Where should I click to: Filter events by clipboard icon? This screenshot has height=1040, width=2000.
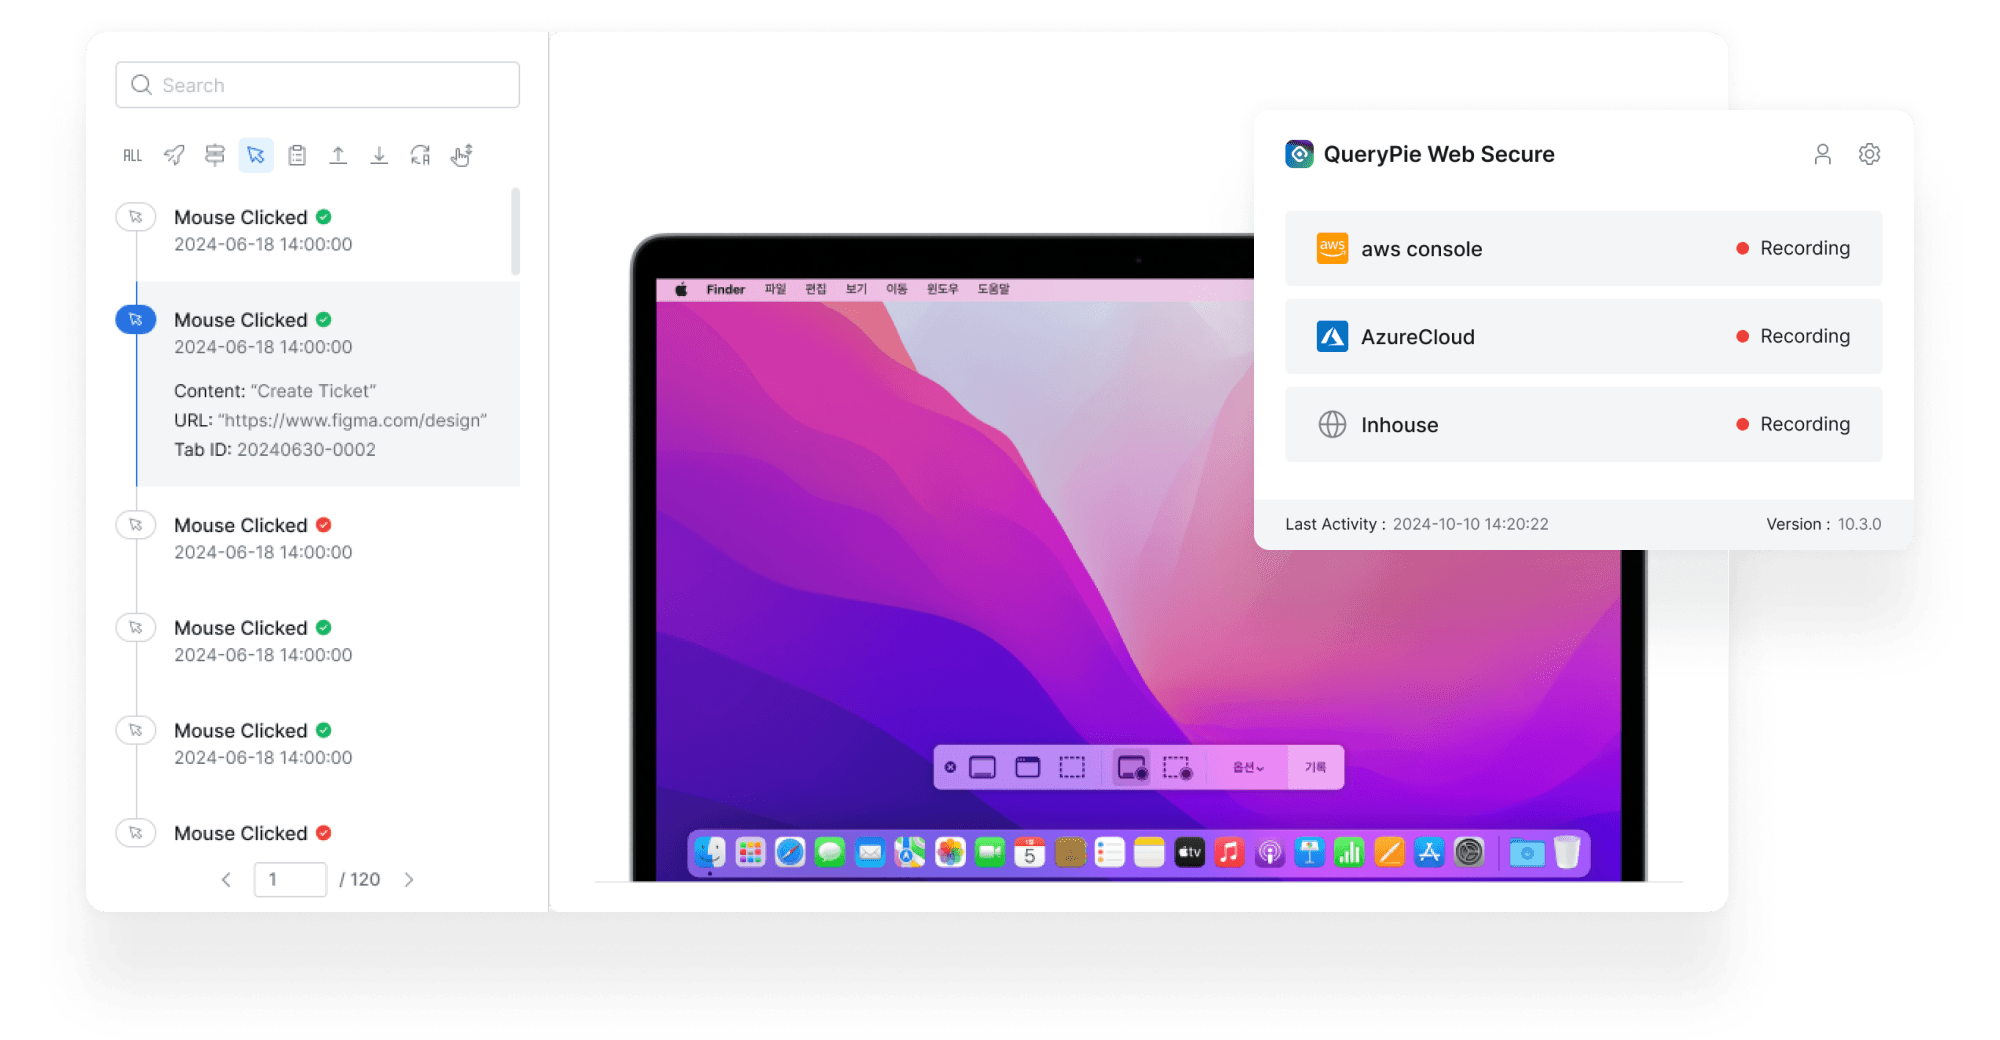coord(297,155)
